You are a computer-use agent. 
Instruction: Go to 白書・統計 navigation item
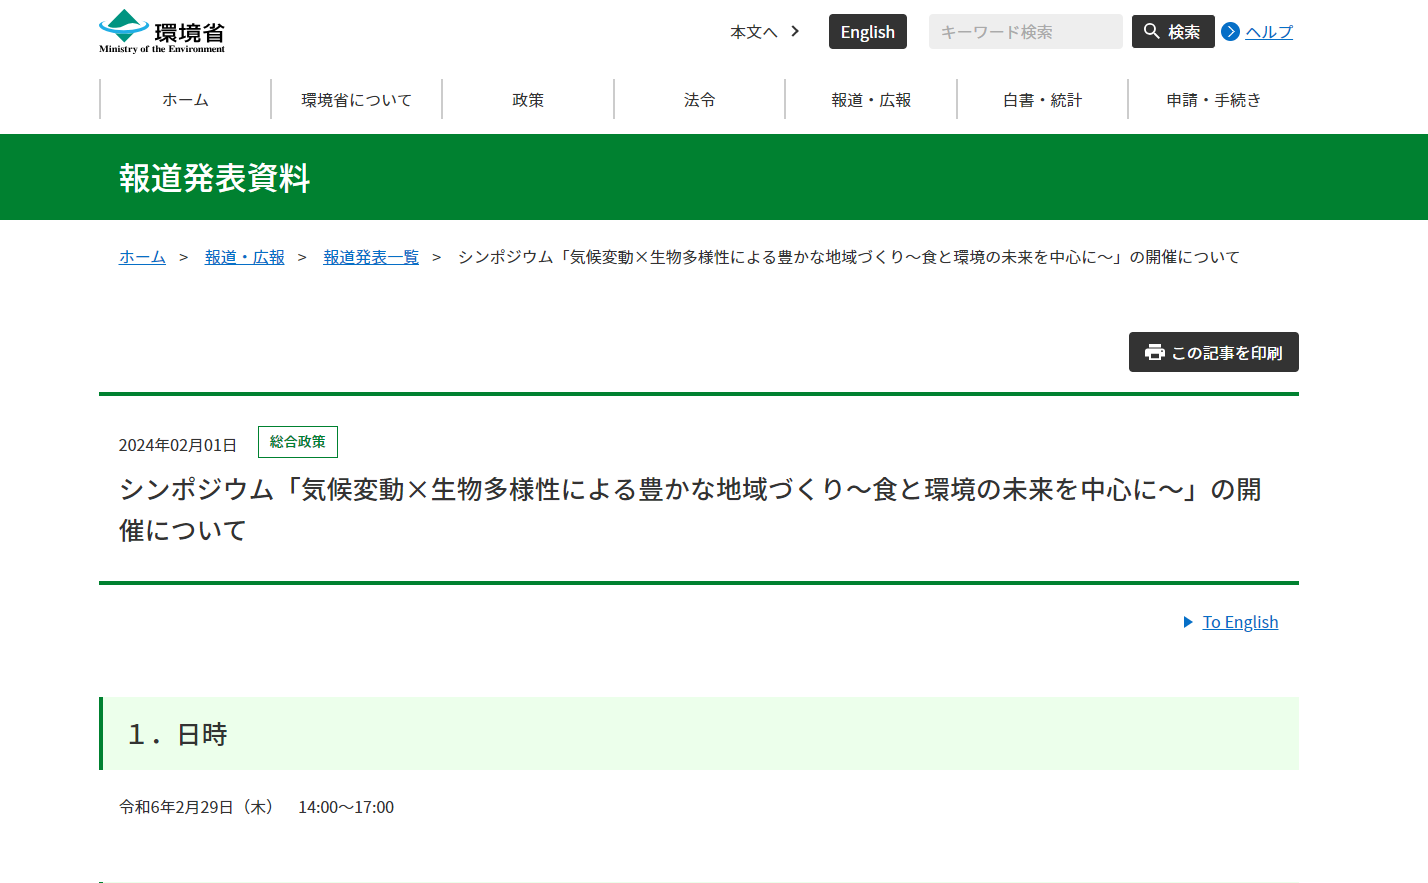coord(1042,100)
